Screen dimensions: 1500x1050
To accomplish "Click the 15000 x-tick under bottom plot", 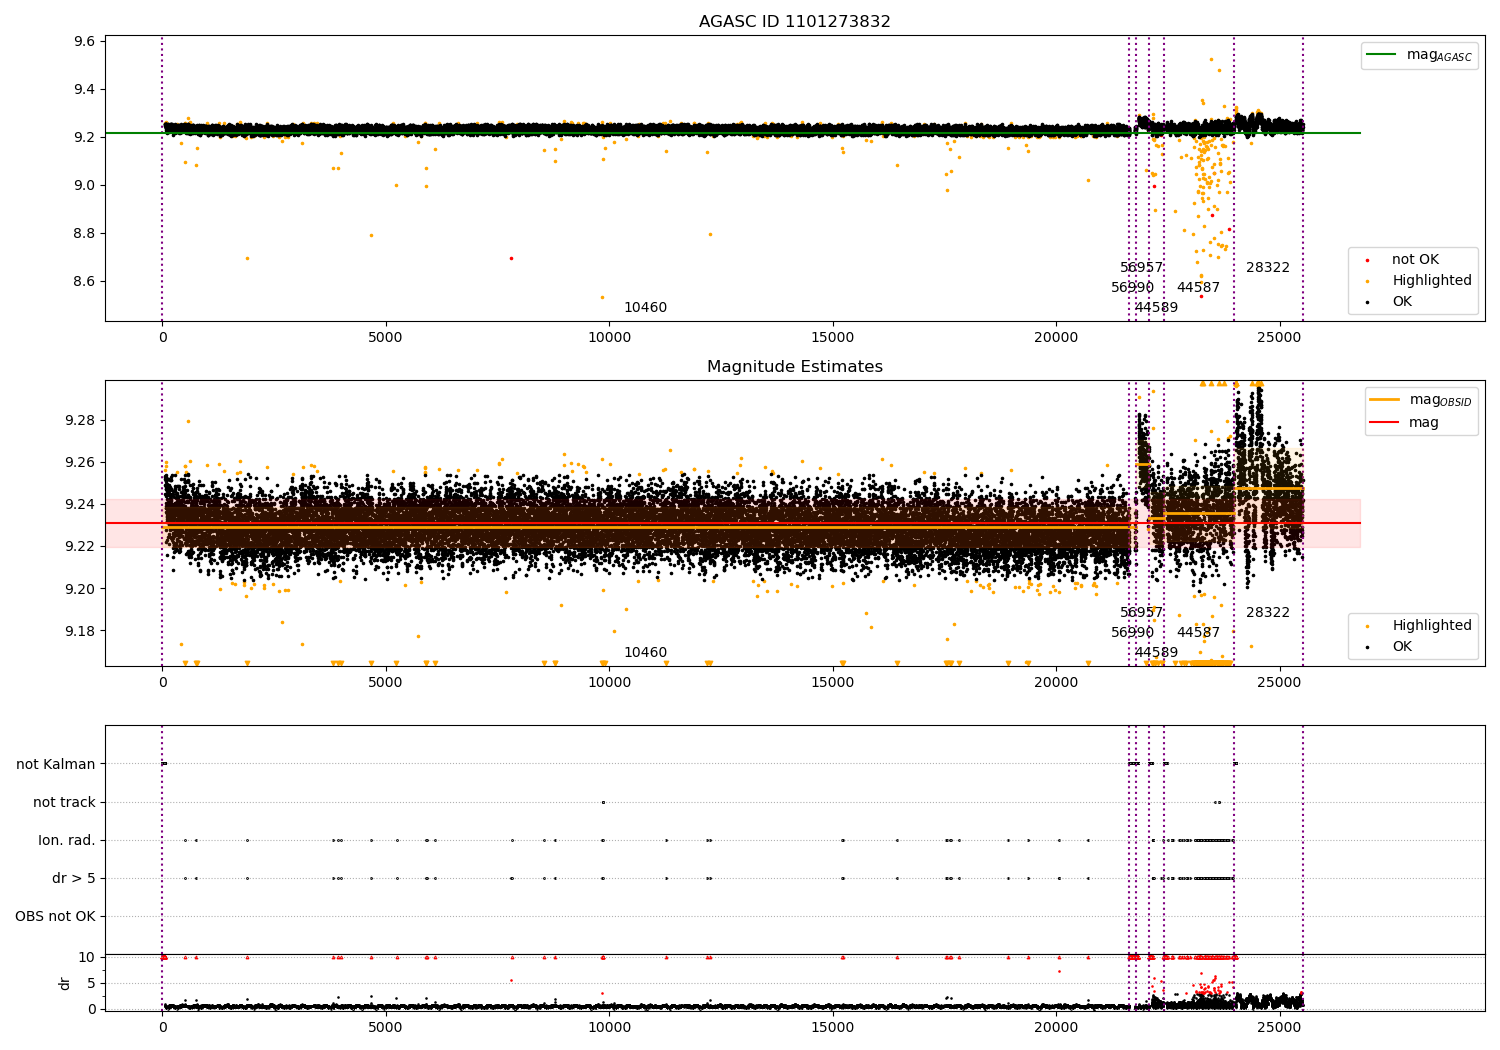I will pyautogui.click(x=832, y=1028).
